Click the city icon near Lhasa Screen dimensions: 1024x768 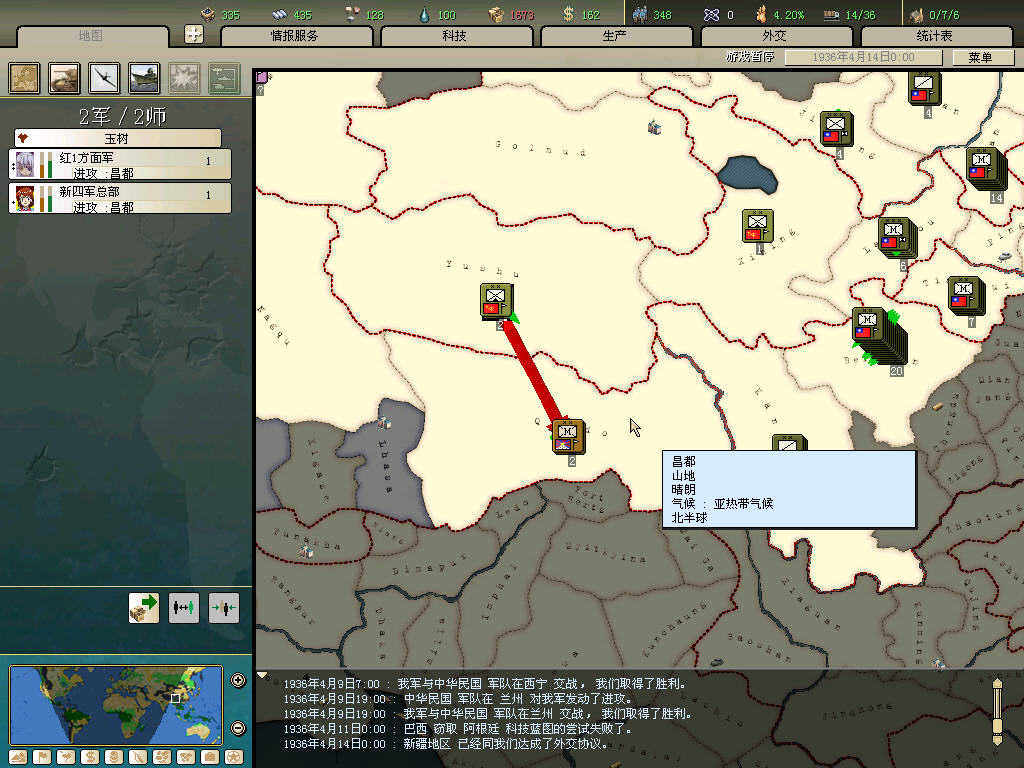(385, 423)
